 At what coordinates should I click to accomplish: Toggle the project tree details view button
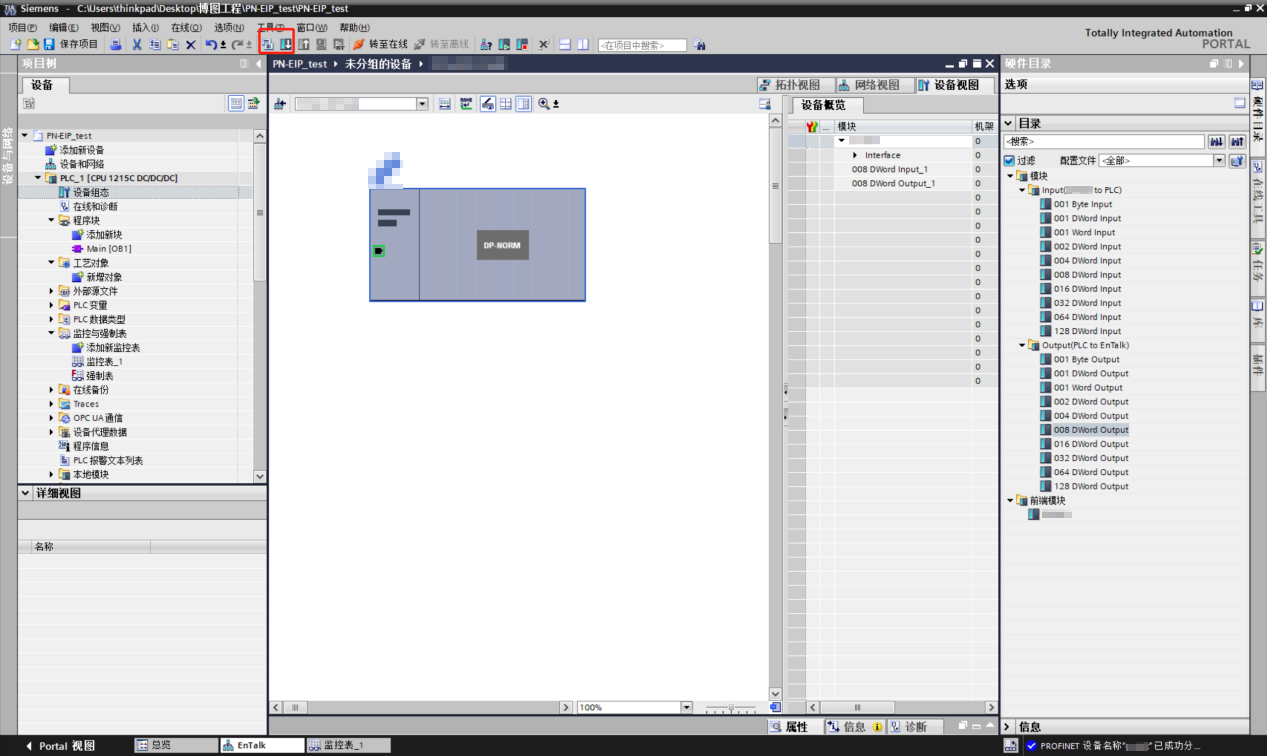(236, 103)
